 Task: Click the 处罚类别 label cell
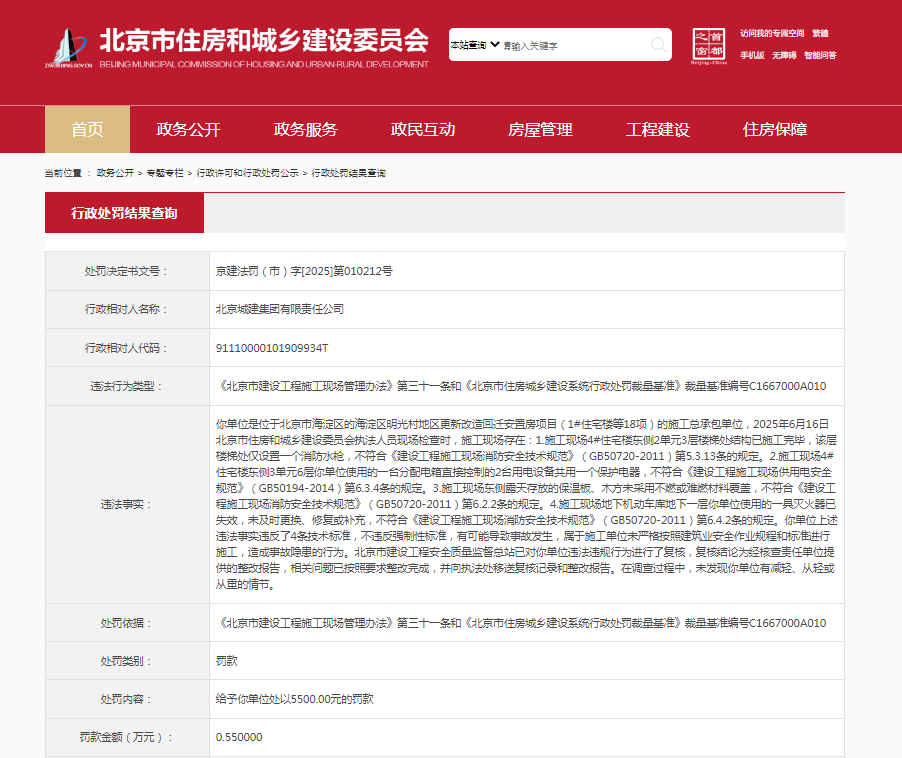127,661
